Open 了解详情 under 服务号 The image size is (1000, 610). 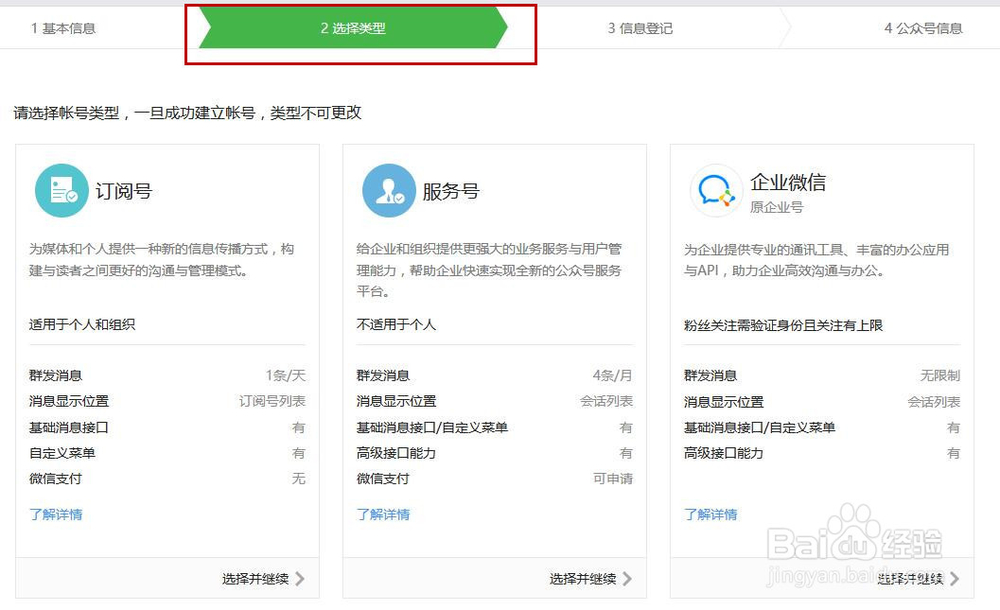(x=383, y=516)
